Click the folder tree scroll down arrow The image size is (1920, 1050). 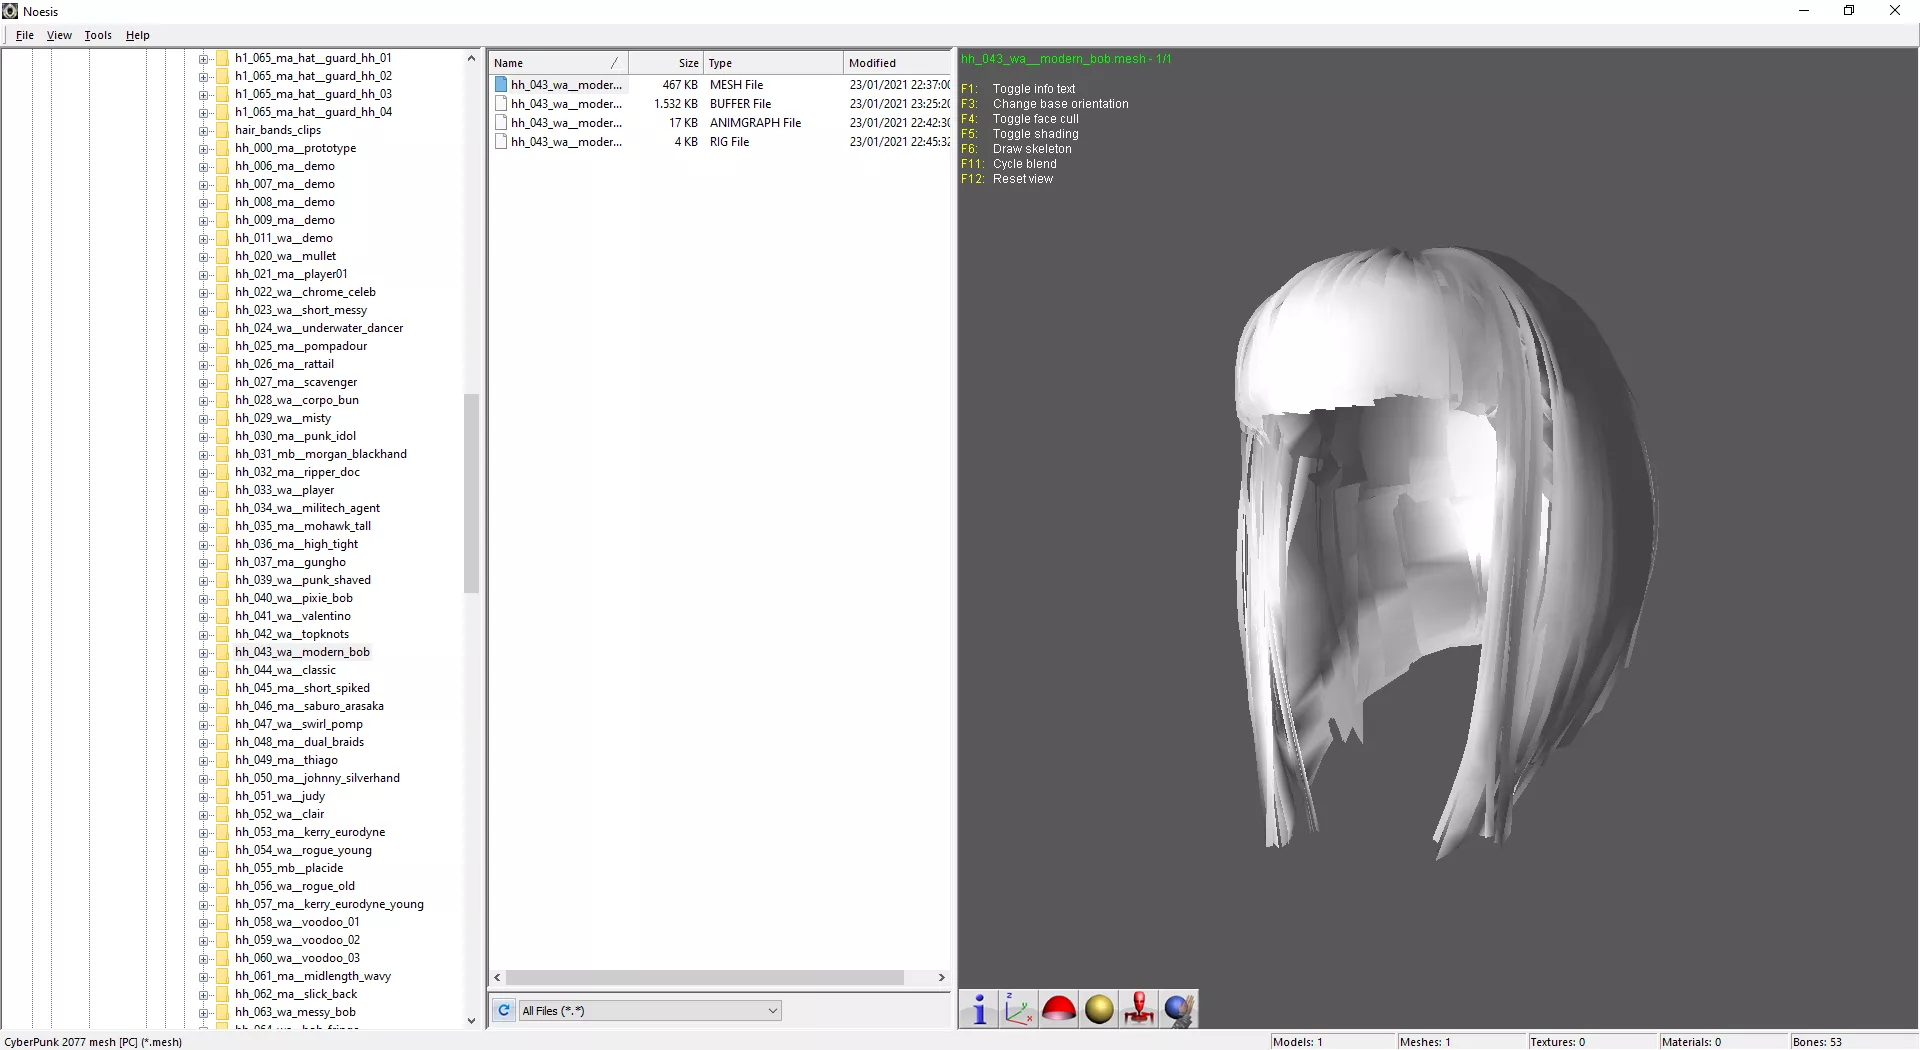(471, 1021)
